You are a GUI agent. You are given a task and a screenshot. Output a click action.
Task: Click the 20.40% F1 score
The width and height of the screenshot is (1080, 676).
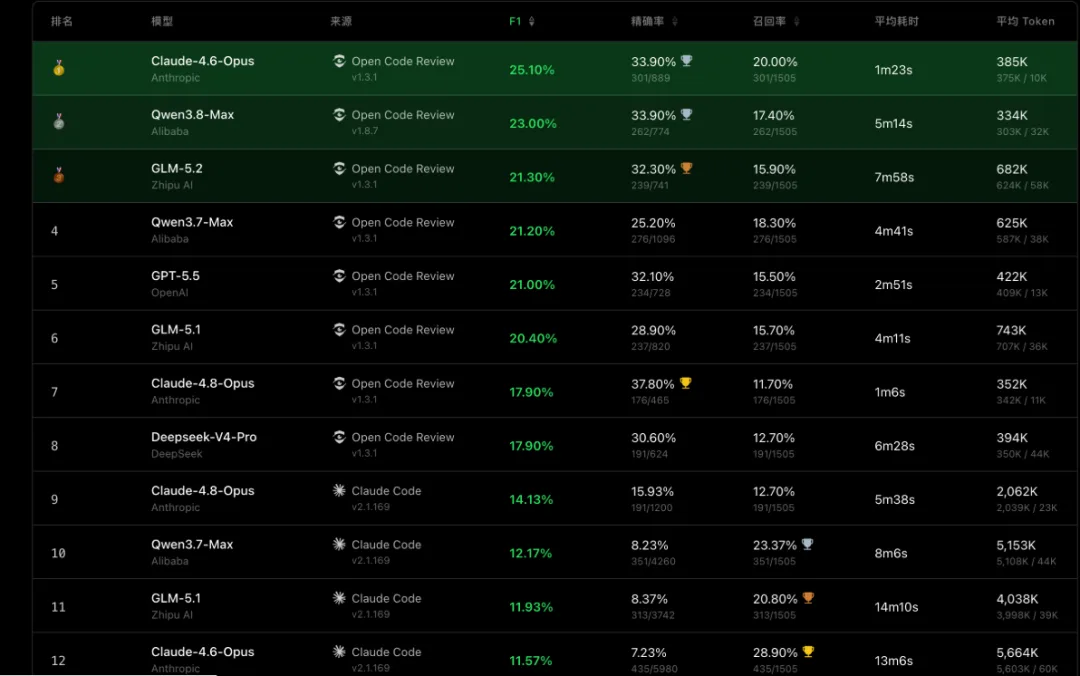click(533, 338)
